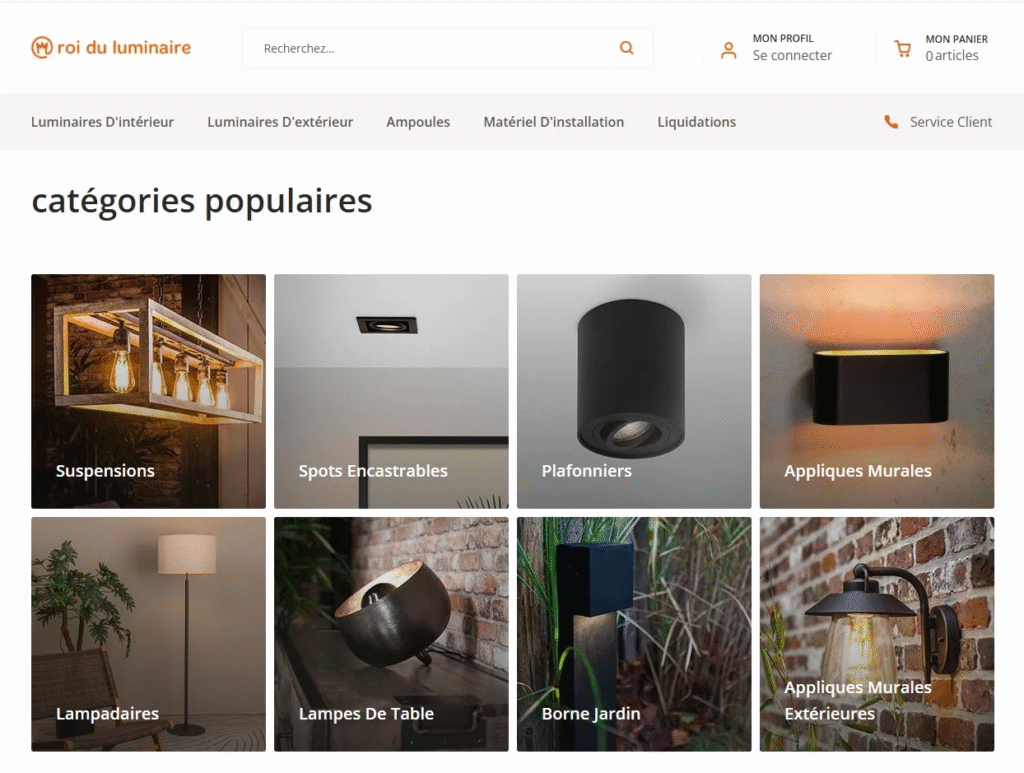Open the shopping cart icon
Screen dimensions: 1024x773
tap(903, 49)
